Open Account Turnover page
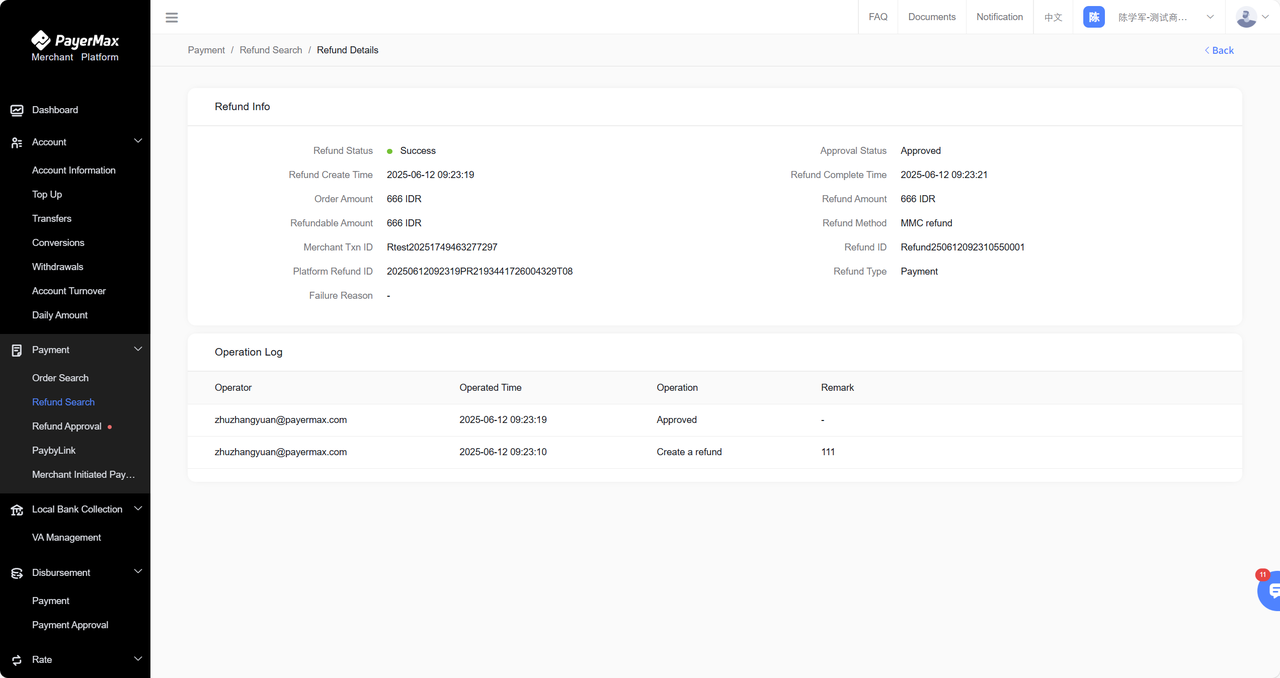The height and width of the screenshot is (678, 1280). (x=69, y=291)
